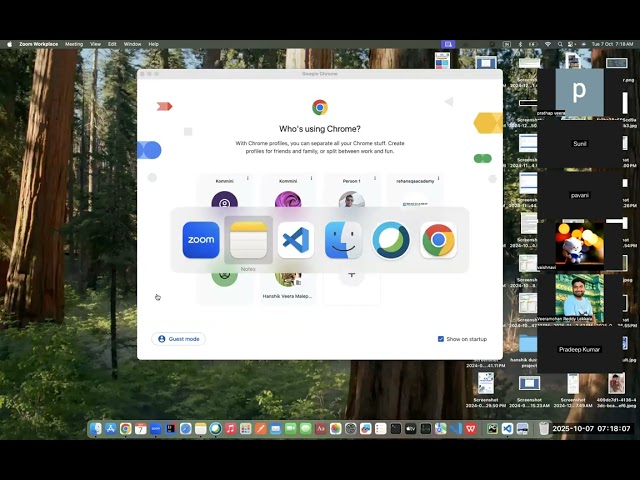Click the Wi-Fi icon in the menu bar
Viewport: 640px width, 480px height.
pos(548,44)
